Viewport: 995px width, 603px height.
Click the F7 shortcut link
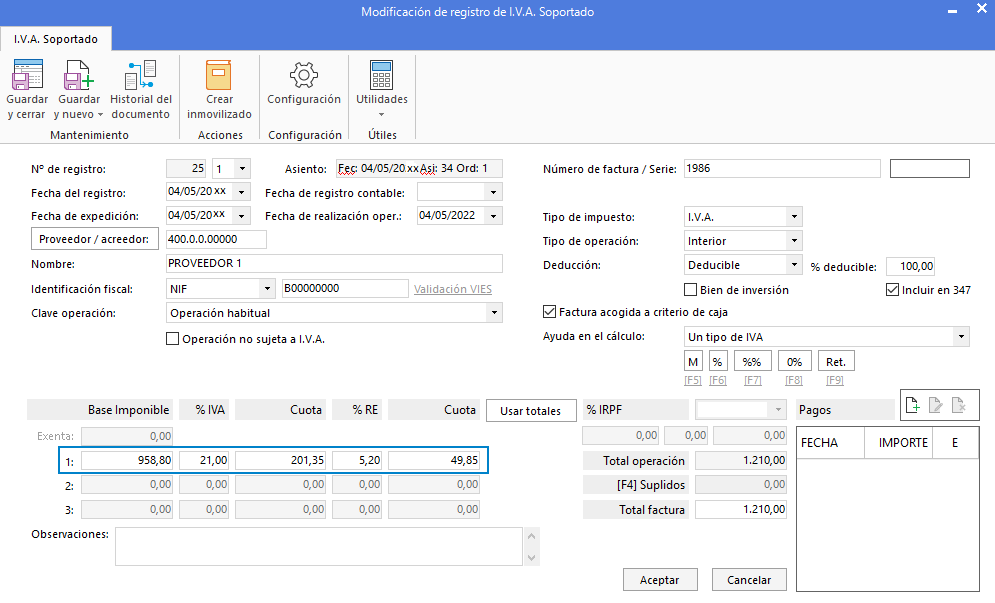tap(753, 380)
